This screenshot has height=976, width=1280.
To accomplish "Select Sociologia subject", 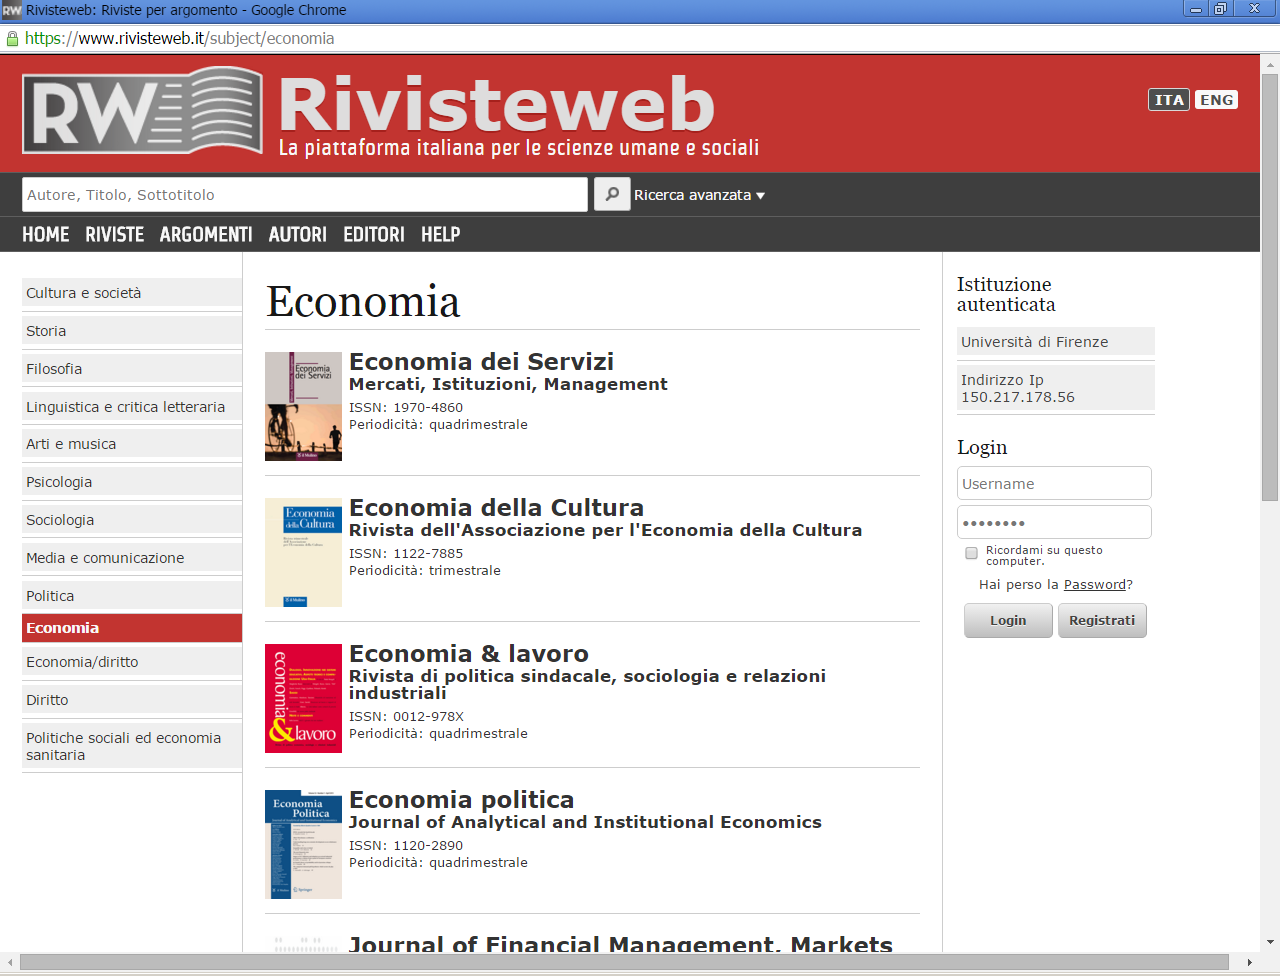I will (x=132, y=520).
